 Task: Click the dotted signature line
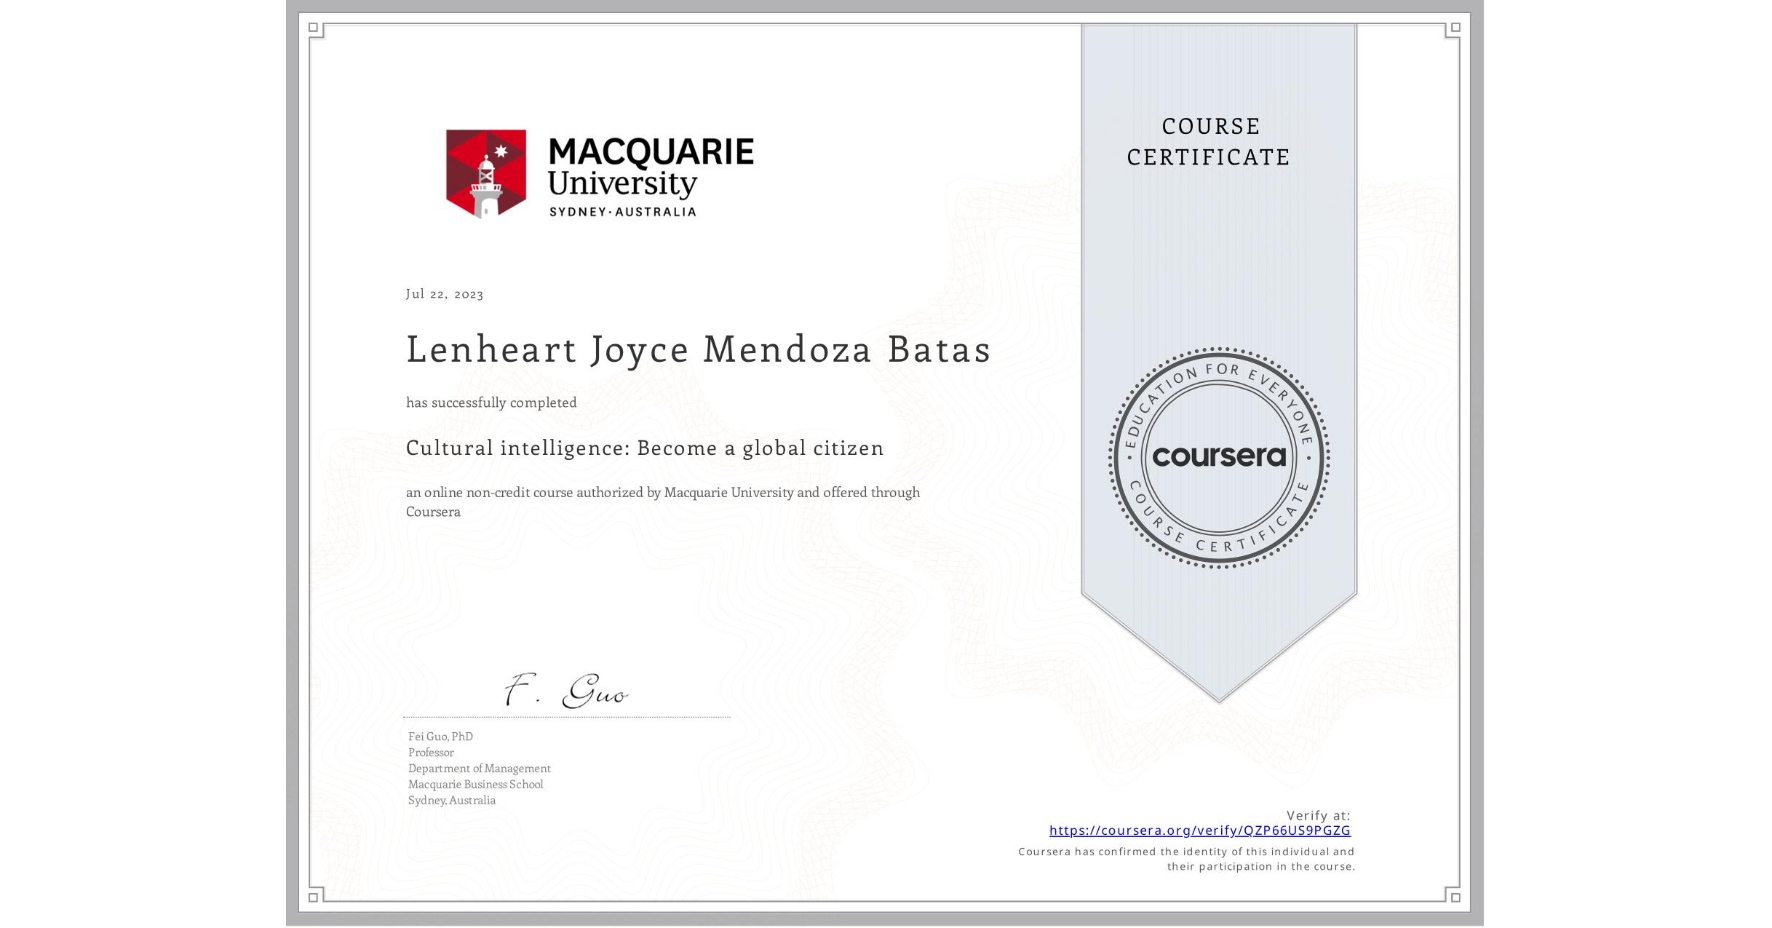coord(565,716)
